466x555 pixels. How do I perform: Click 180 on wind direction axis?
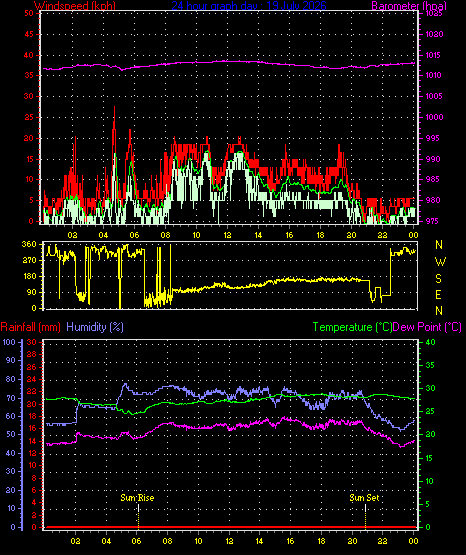(x=29, y=276)
